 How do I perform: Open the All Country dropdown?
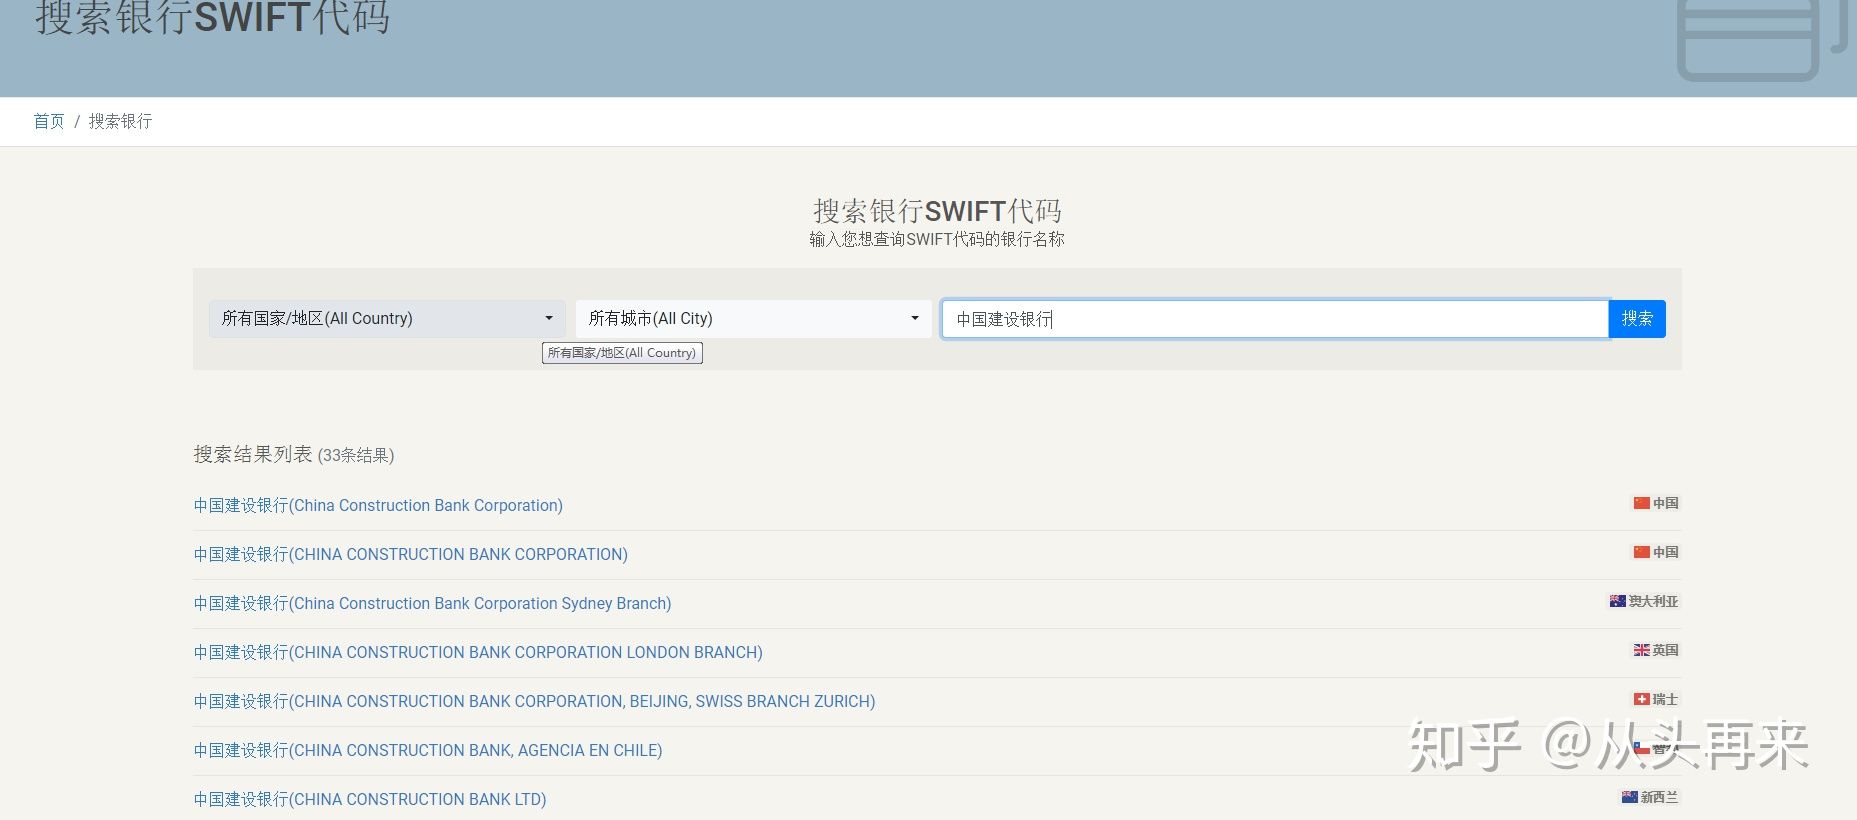tap(387, 318)
